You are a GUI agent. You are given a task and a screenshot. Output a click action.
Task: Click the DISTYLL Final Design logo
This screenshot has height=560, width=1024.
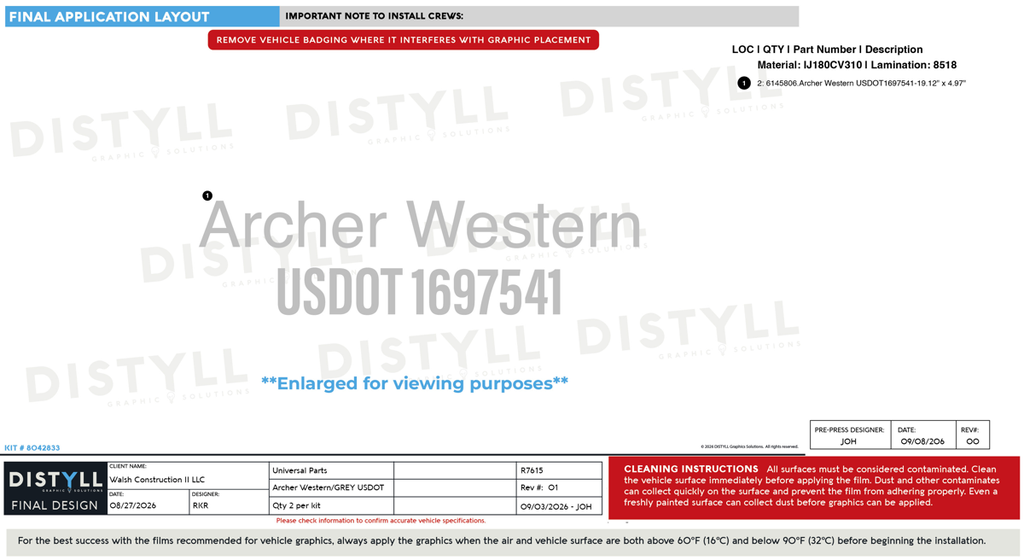point(56,489)
